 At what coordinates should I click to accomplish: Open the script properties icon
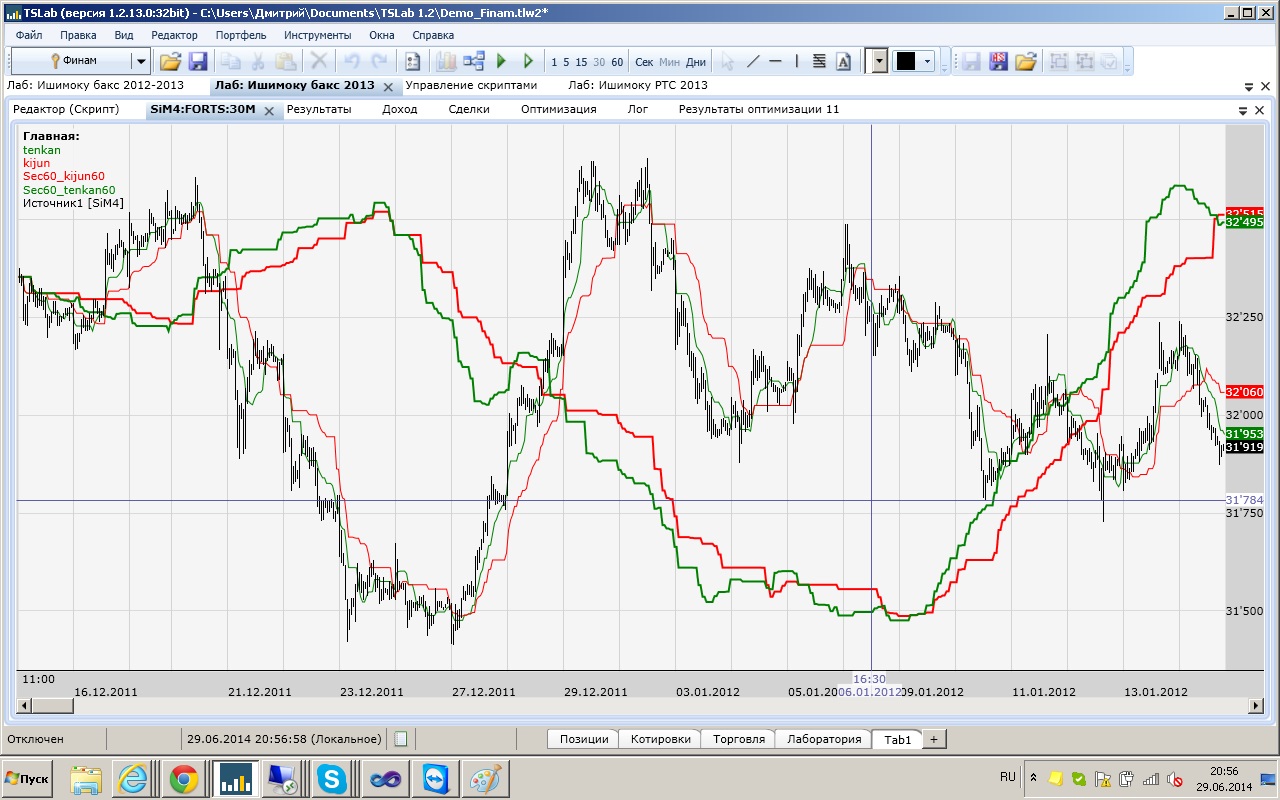tap(411, 61)
